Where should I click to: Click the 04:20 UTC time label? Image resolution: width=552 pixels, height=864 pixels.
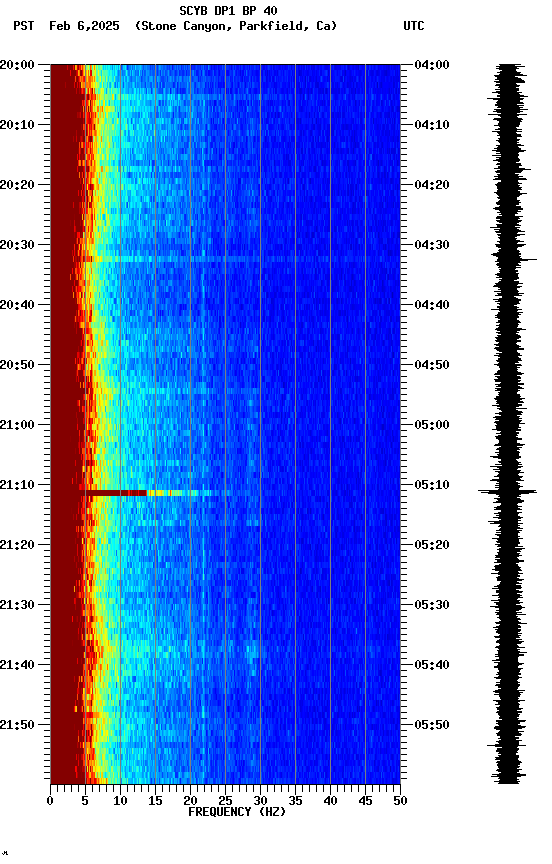[432, 185]
